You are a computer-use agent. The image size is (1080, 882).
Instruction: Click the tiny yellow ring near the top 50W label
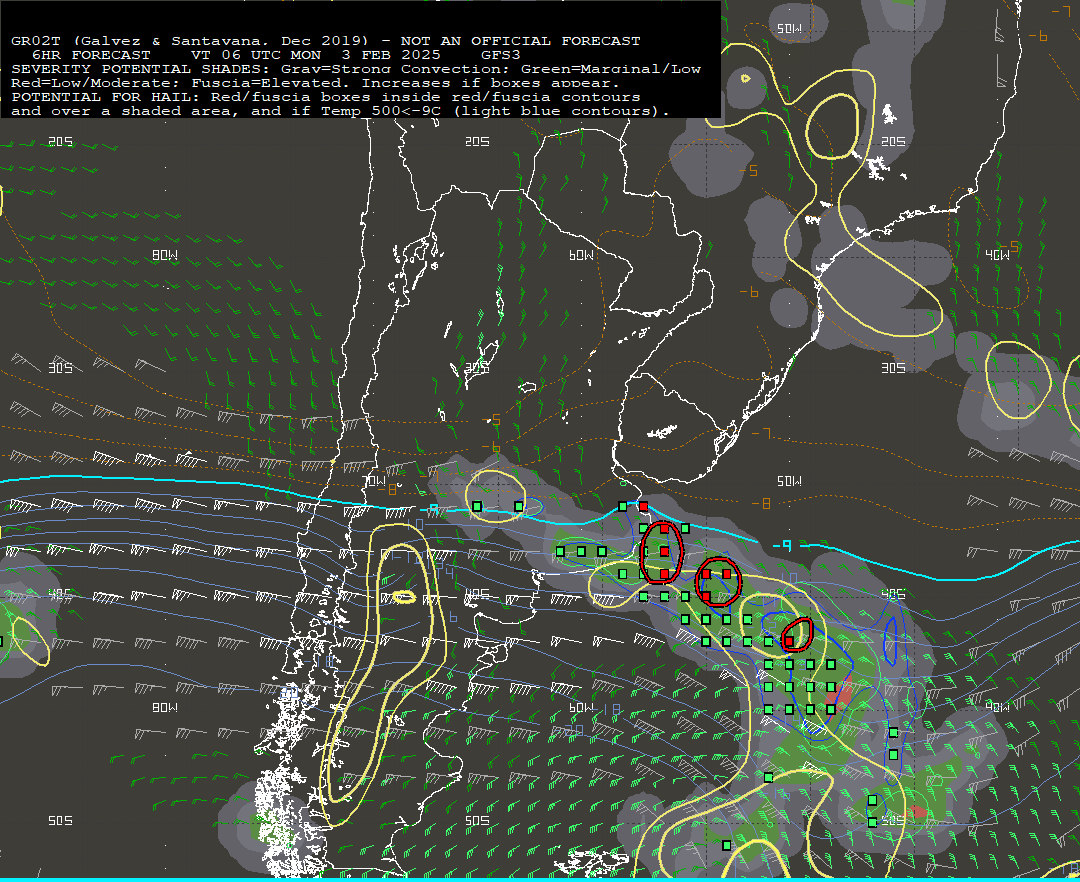tap(745, 78)
